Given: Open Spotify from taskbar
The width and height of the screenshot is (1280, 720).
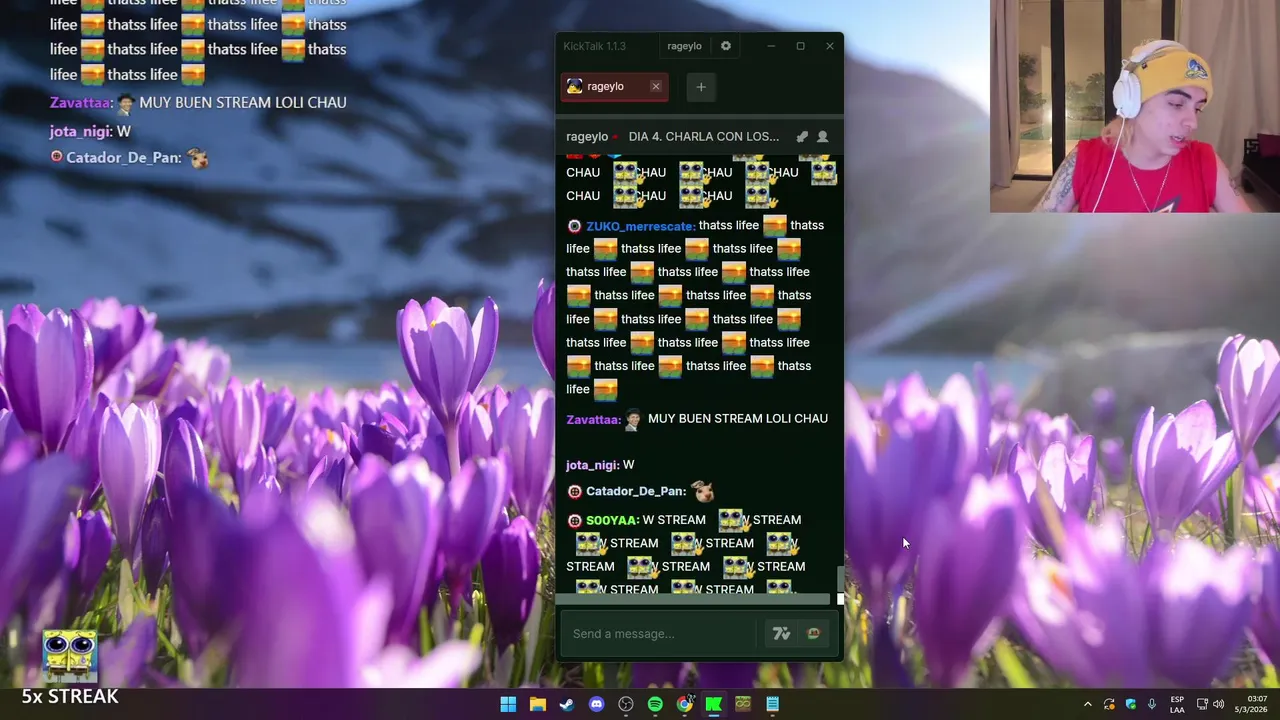Looking at the screenshot, I should tap(655, 704).
